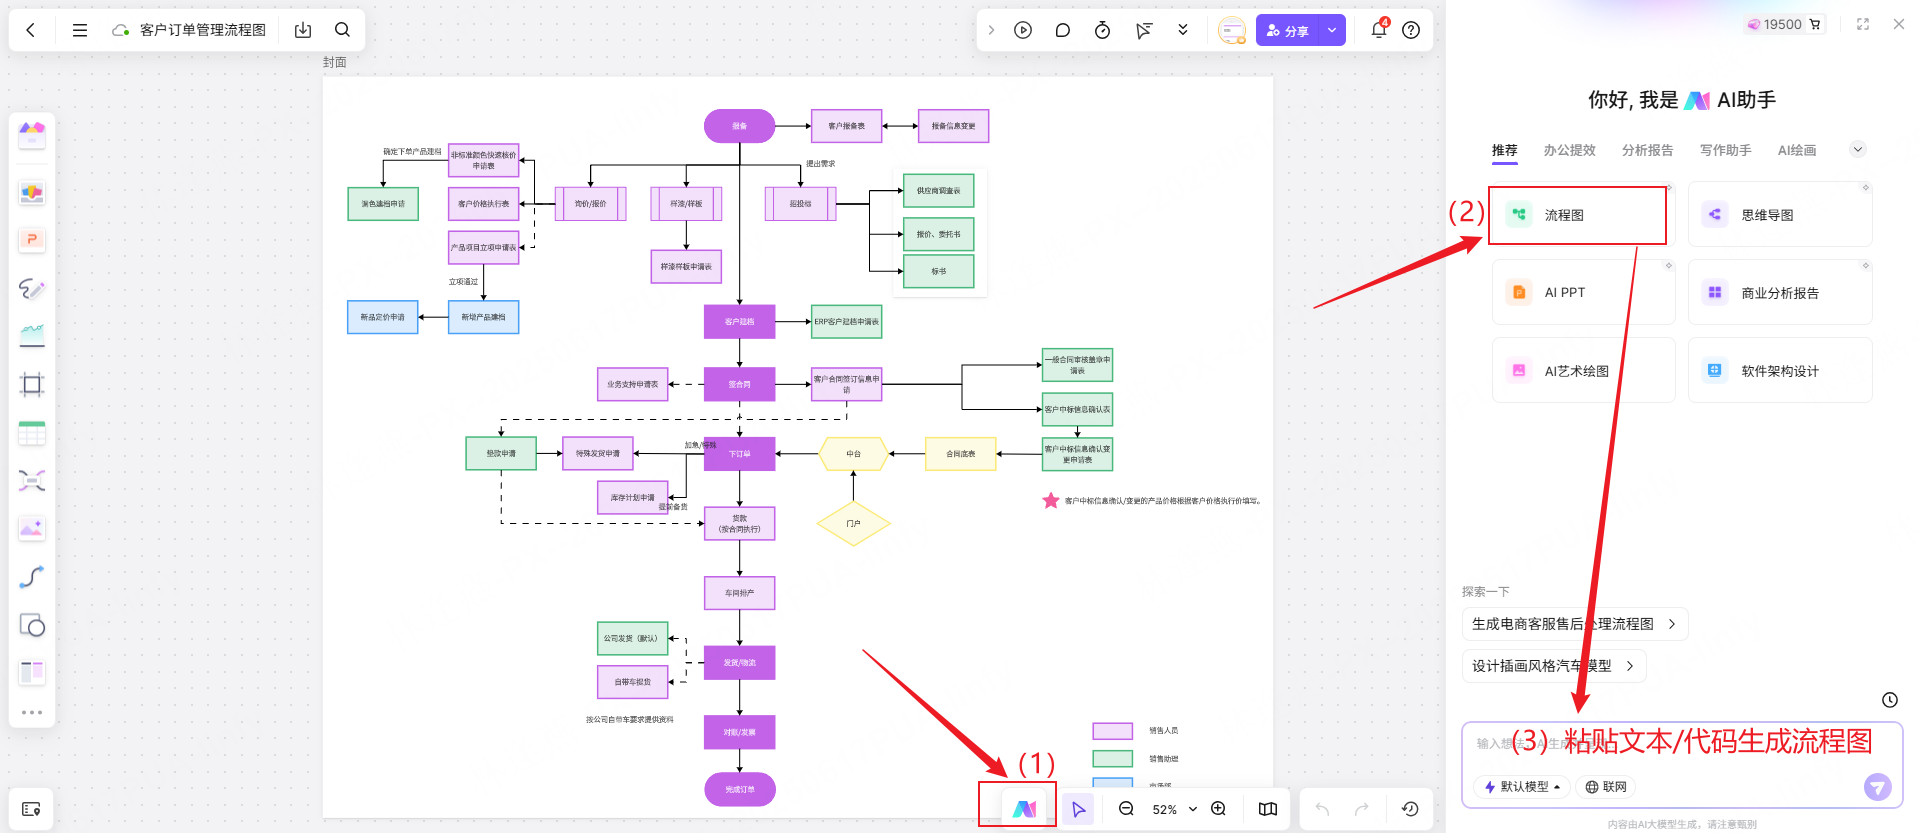Insert a table from sidebar

[32, 433]
